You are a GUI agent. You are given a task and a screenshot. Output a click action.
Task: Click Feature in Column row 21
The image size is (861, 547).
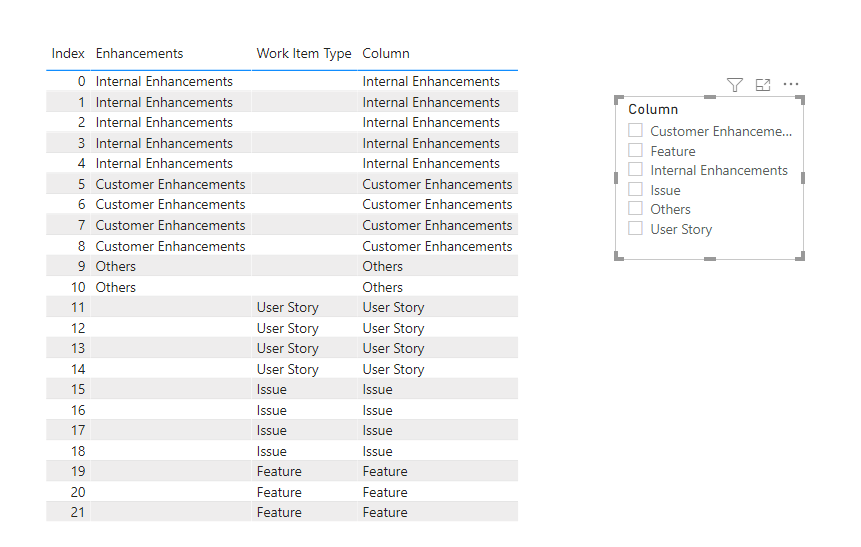pos(385,512)
